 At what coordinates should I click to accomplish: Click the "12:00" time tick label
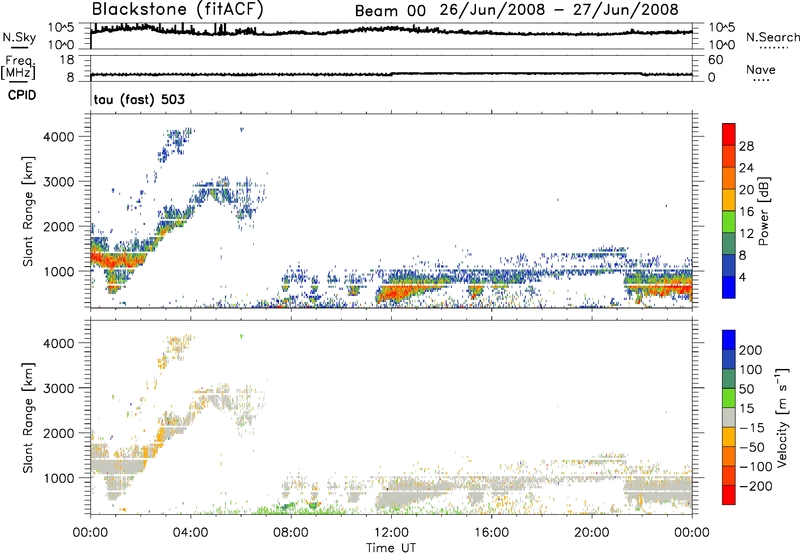pos(391,533)
